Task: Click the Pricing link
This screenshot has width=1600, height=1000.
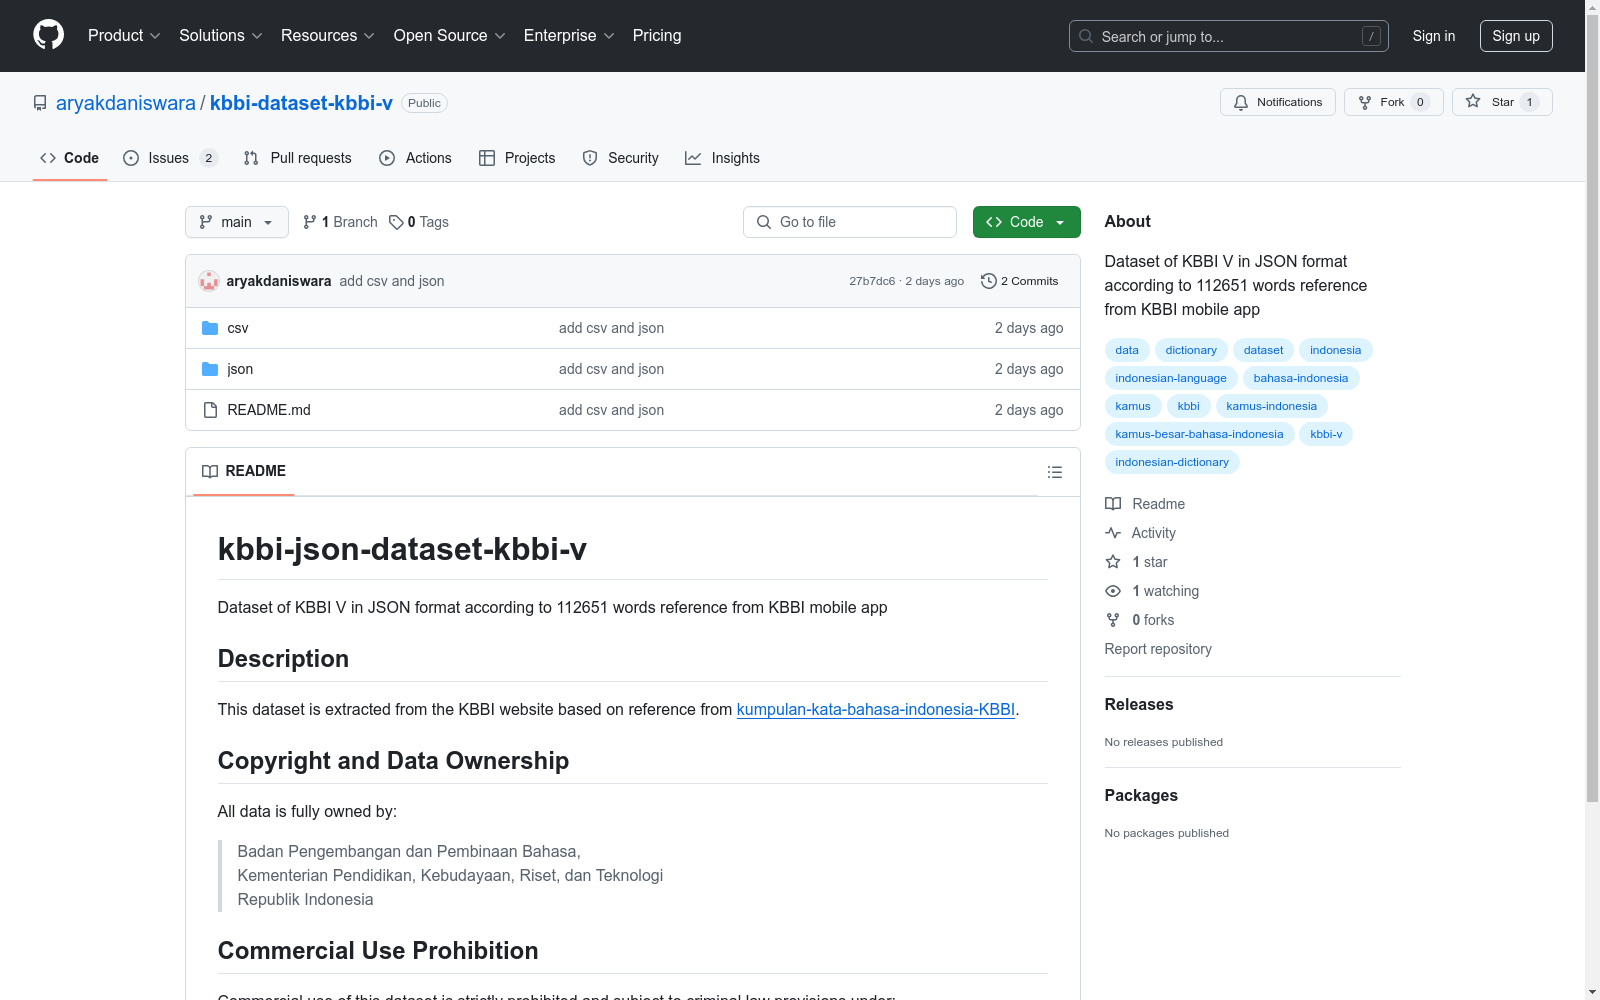Action: pos(657,35)
